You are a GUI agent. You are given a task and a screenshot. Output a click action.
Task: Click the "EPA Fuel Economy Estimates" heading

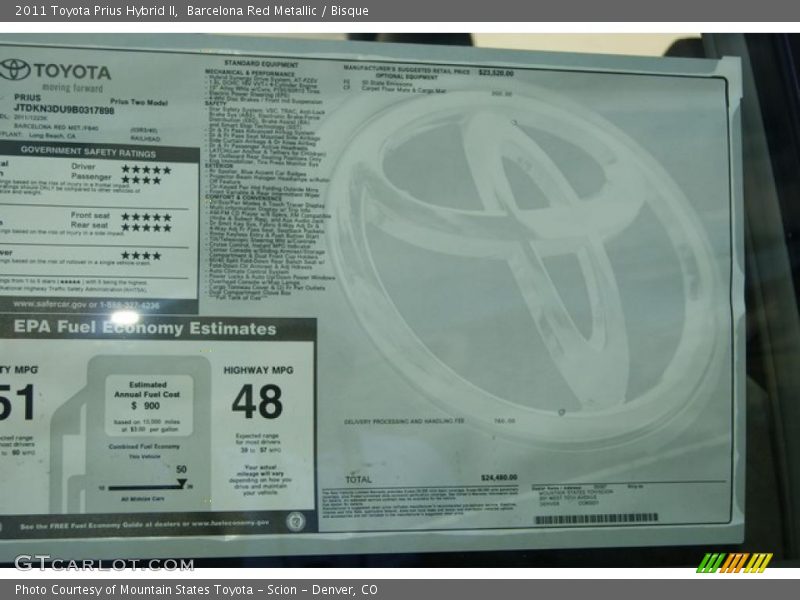click(145, 328)
